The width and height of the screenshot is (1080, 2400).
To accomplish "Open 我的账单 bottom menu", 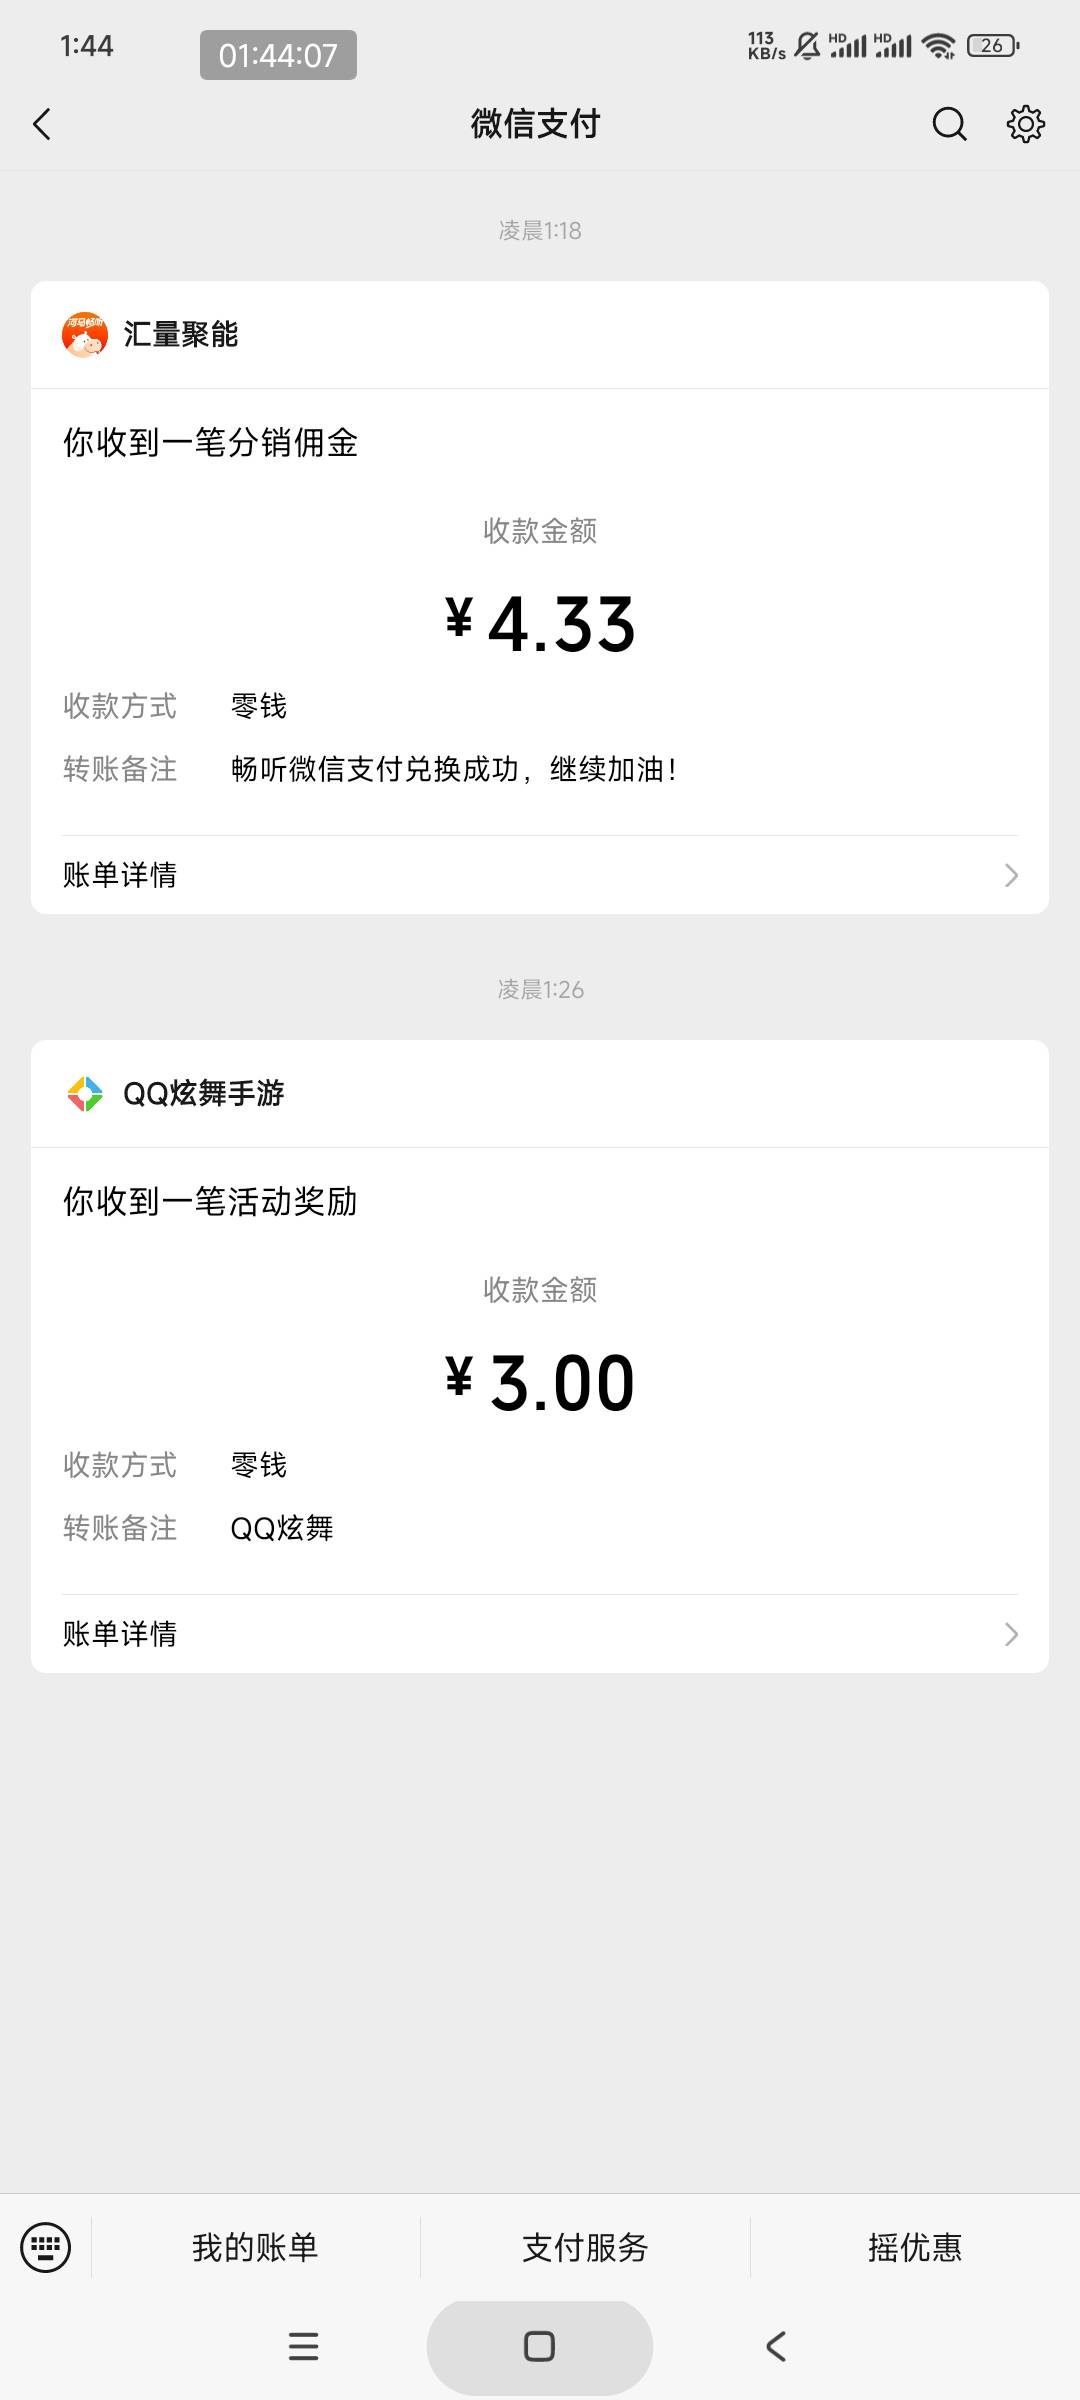I will [x=255, y=2247].
